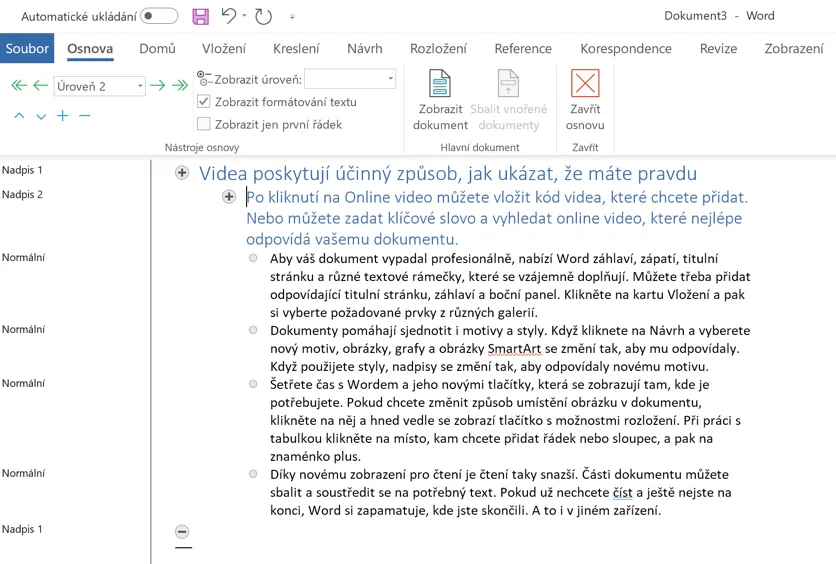Click the last Nadpis 1 style label
This screenshot has width=836, height=564.
pyautogui.click(x=22, y=529)
